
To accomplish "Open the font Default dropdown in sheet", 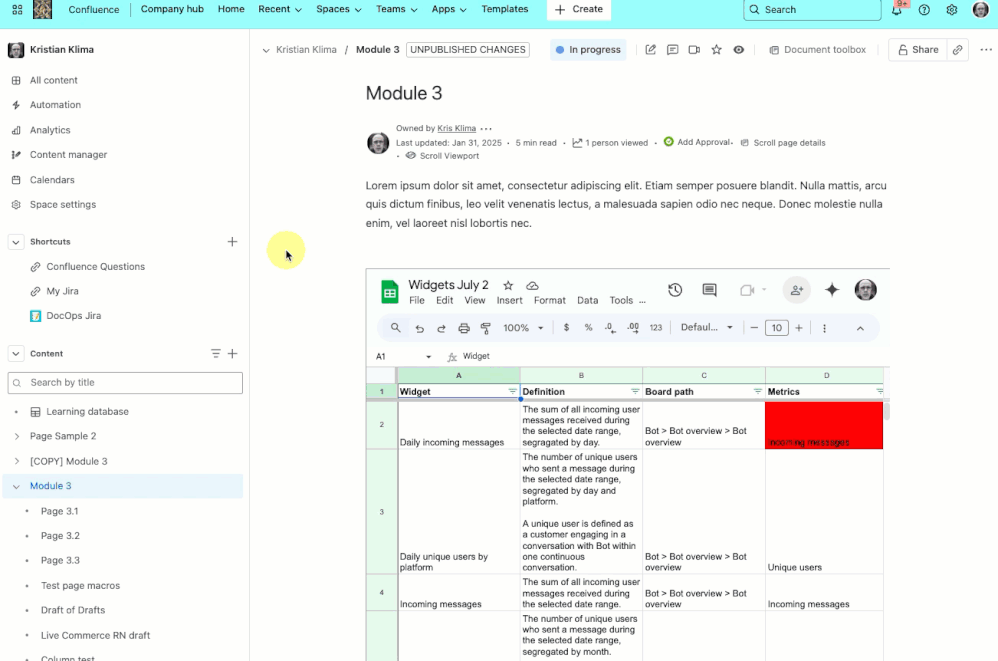I will pyautogui.click(x=706, y=328).
